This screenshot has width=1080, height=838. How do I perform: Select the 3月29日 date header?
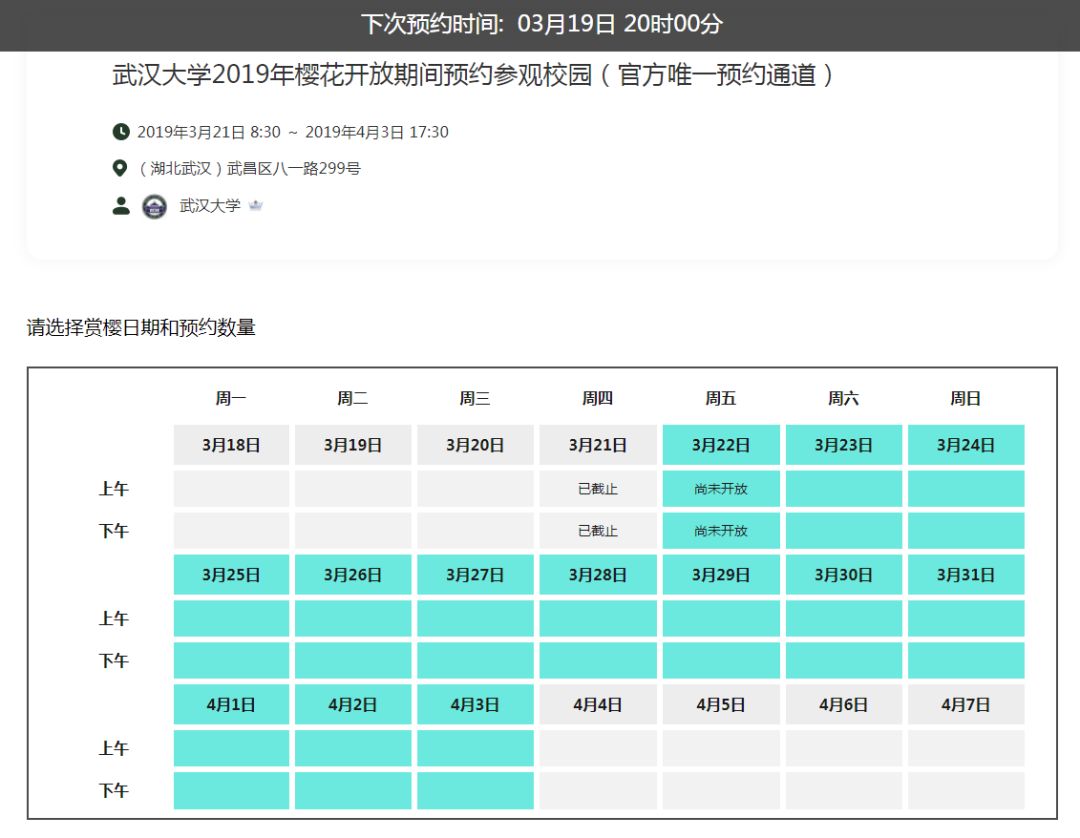point(721,574)
